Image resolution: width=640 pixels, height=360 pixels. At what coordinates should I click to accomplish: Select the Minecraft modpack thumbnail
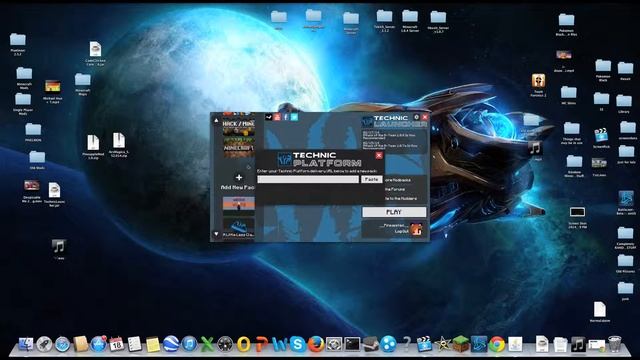click(x=239, y=148)
